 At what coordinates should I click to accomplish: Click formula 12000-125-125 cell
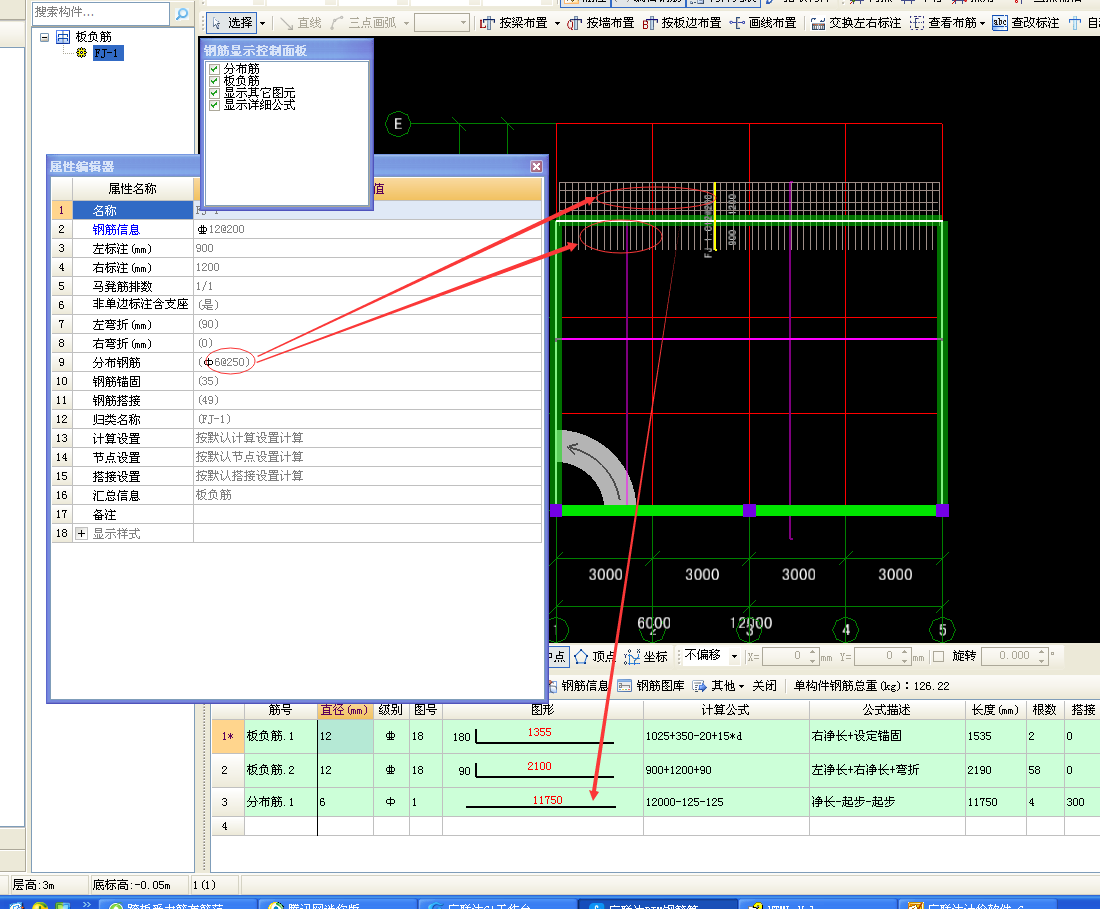(725, 802)
